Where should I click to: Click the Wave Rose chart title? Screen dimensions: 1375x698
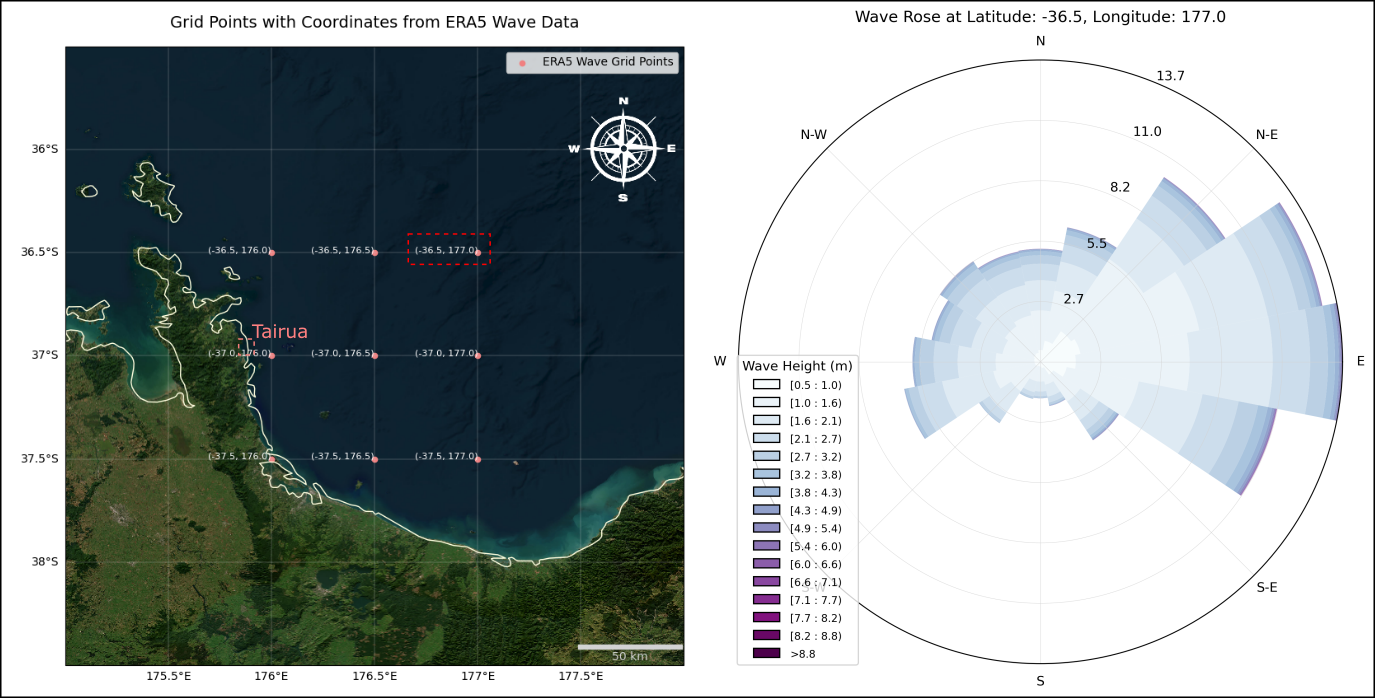pyautogui.click(x=1040, y=17)
